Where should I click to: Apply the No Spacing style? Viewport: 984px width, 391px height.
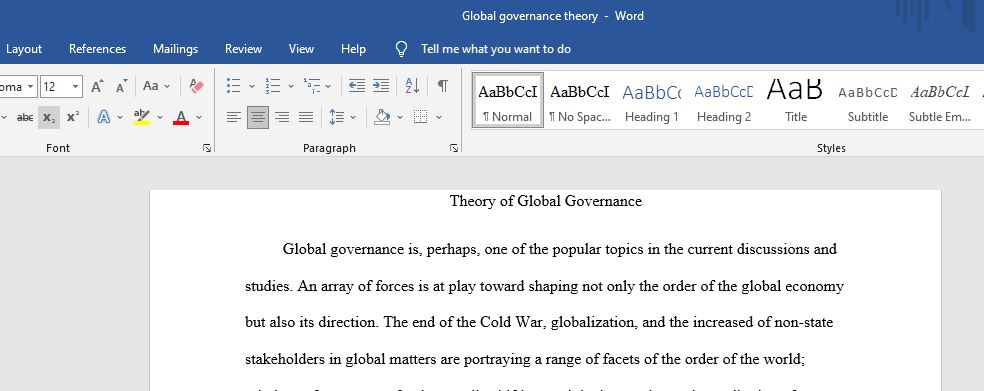(x=580, y=100)
